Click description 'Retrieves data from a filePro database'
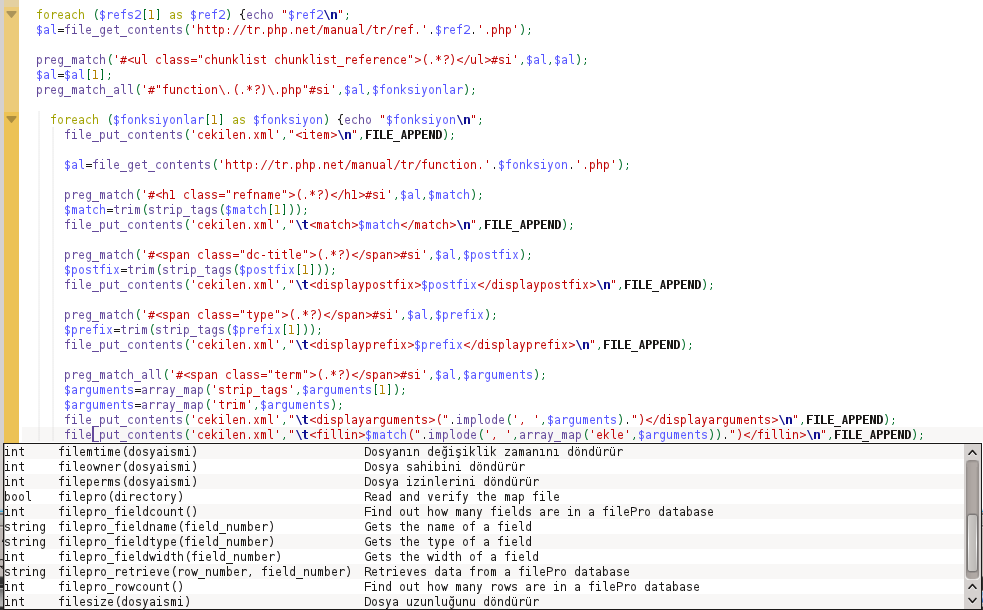The image size is (983, 610). 497,572
